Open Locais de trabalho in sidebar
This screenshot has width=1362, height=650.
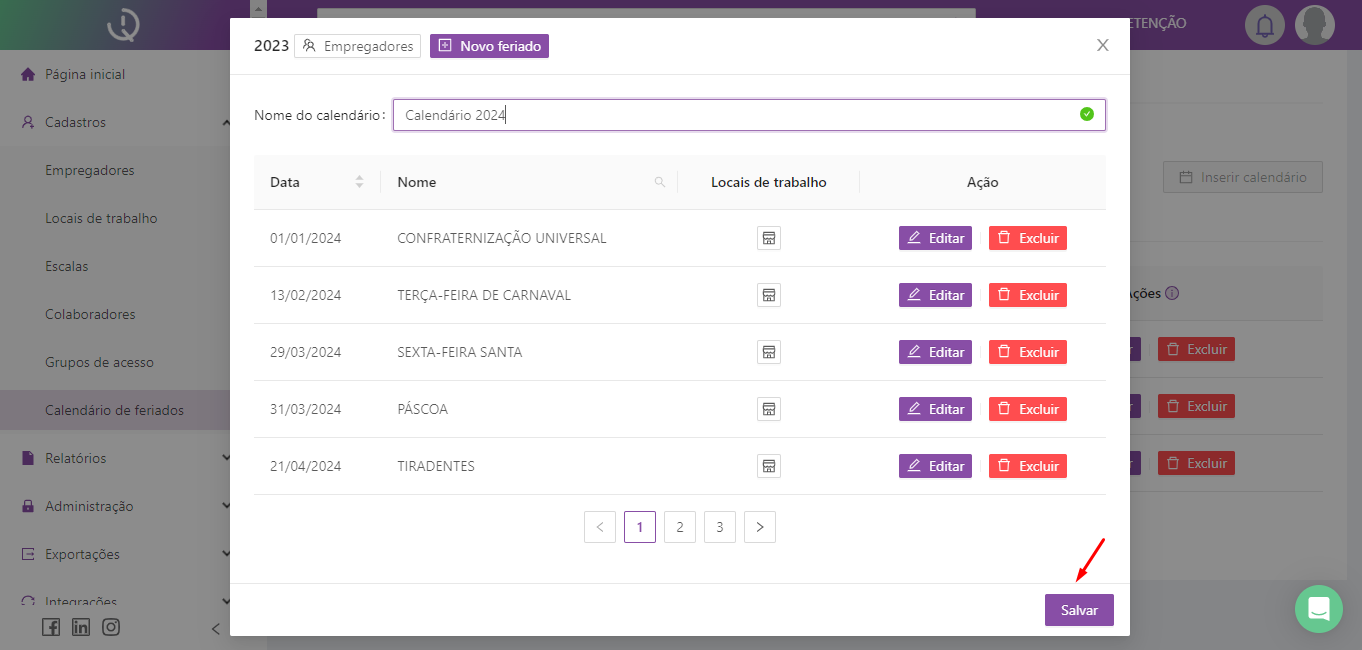click(x=101, y=218)
